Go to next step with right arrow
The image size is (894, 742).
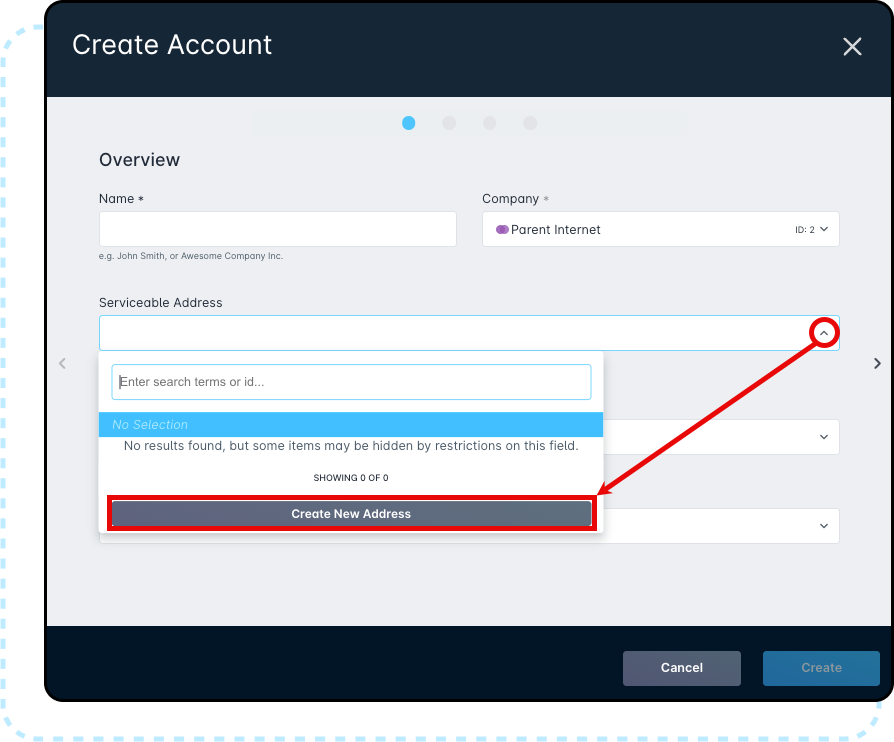click(x=877, y=363)
